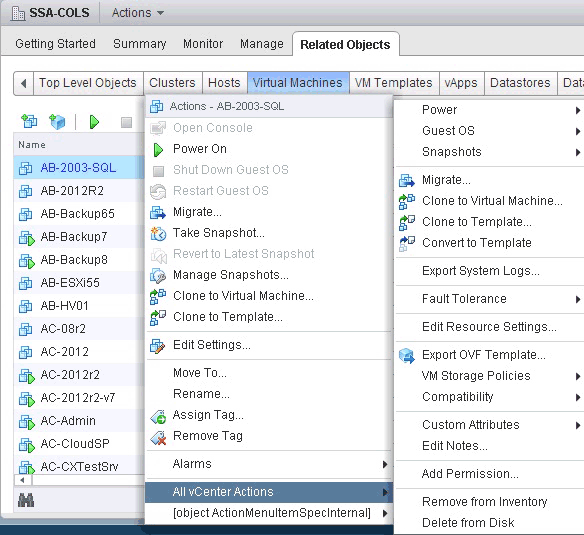584x535 pixels.
Task: Click the binoculars find icon at the bottom of the list
Action: pos(26,500)
